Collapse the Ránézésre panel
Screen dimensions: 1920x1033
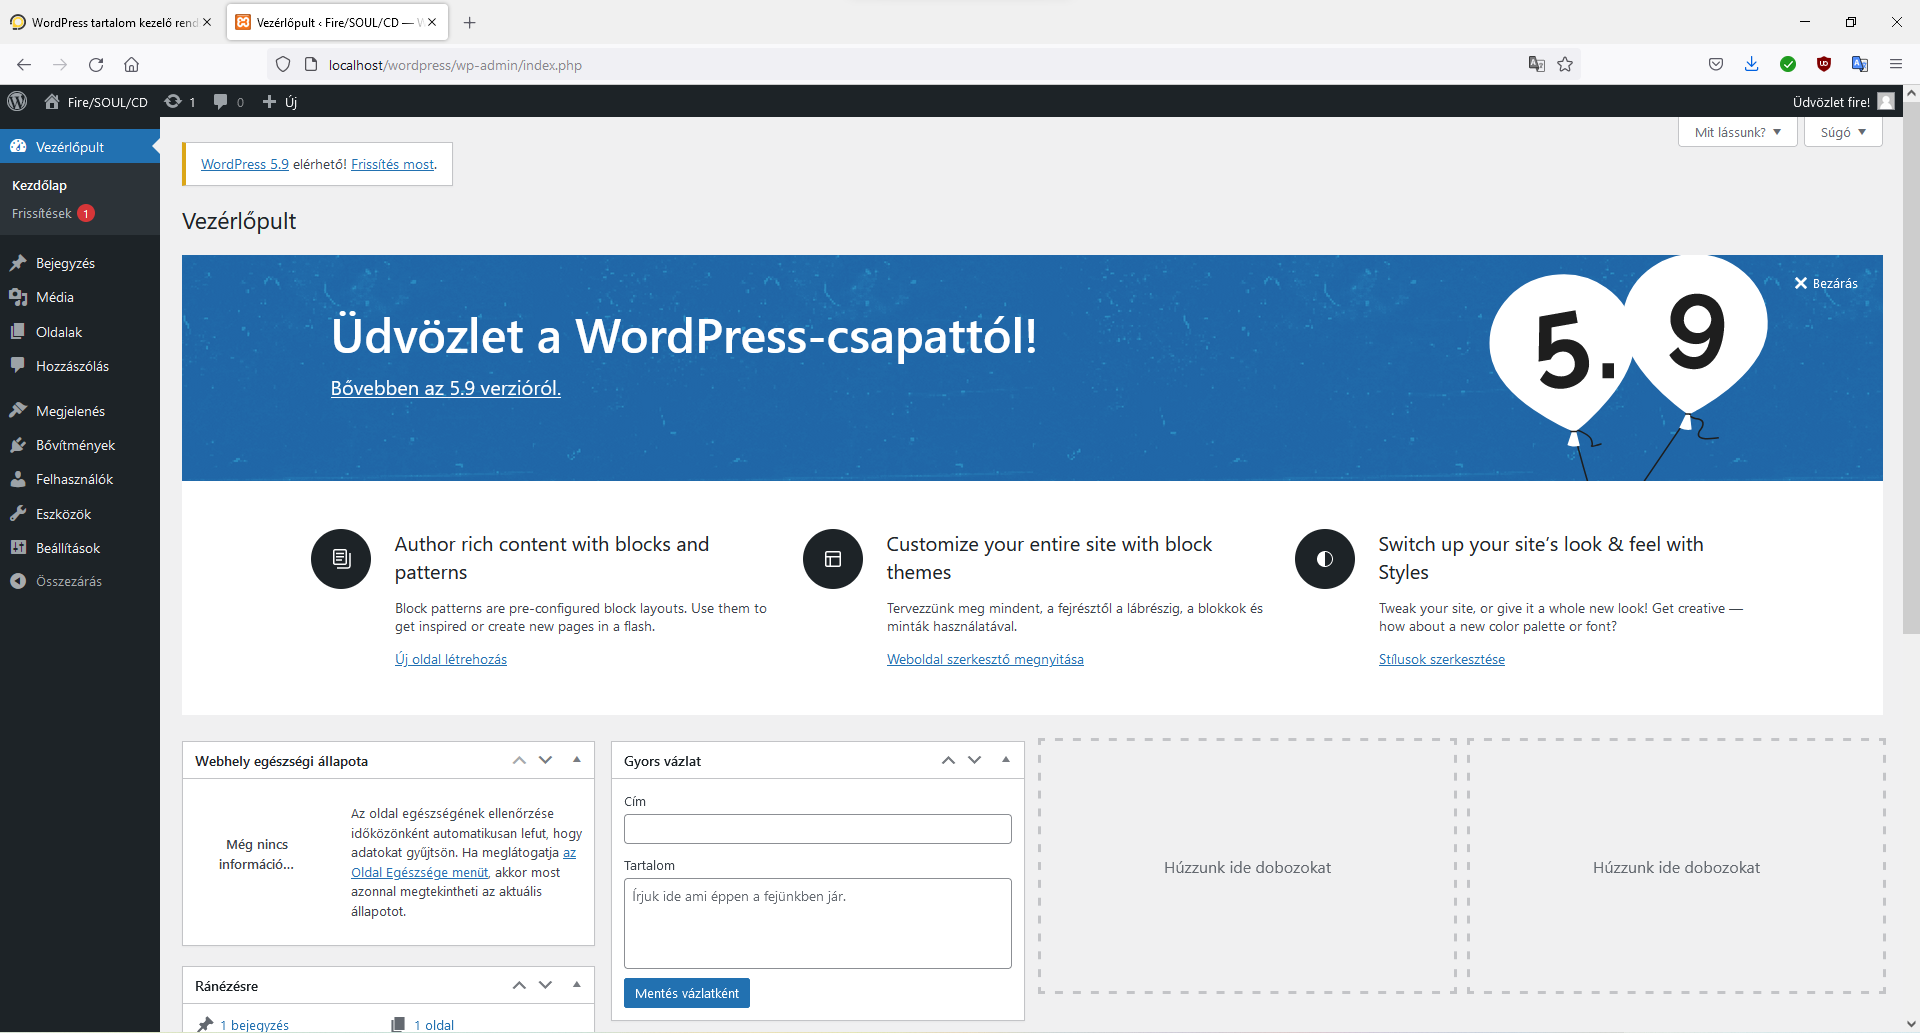coord(577,985)
